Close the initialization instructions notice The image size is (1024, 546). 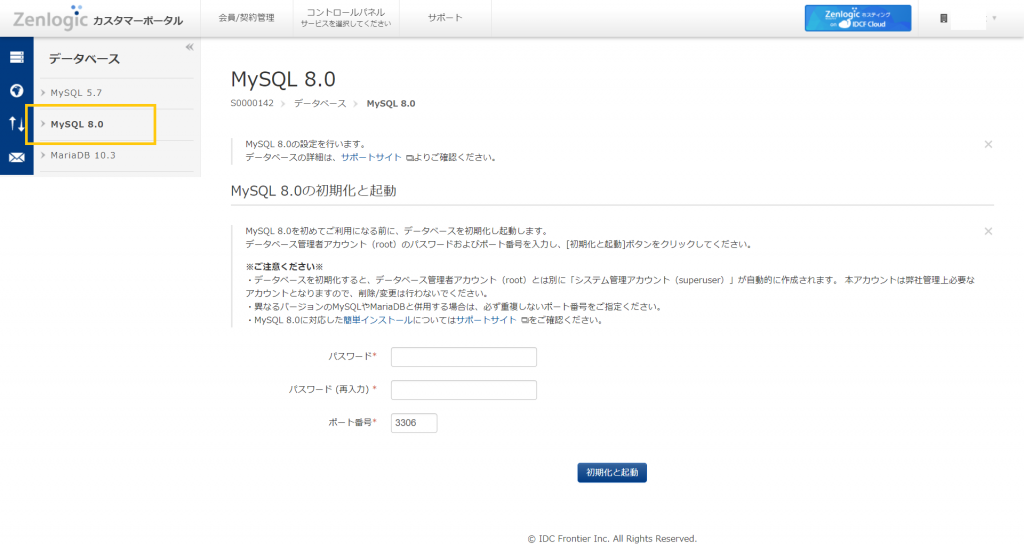(988, 231)
